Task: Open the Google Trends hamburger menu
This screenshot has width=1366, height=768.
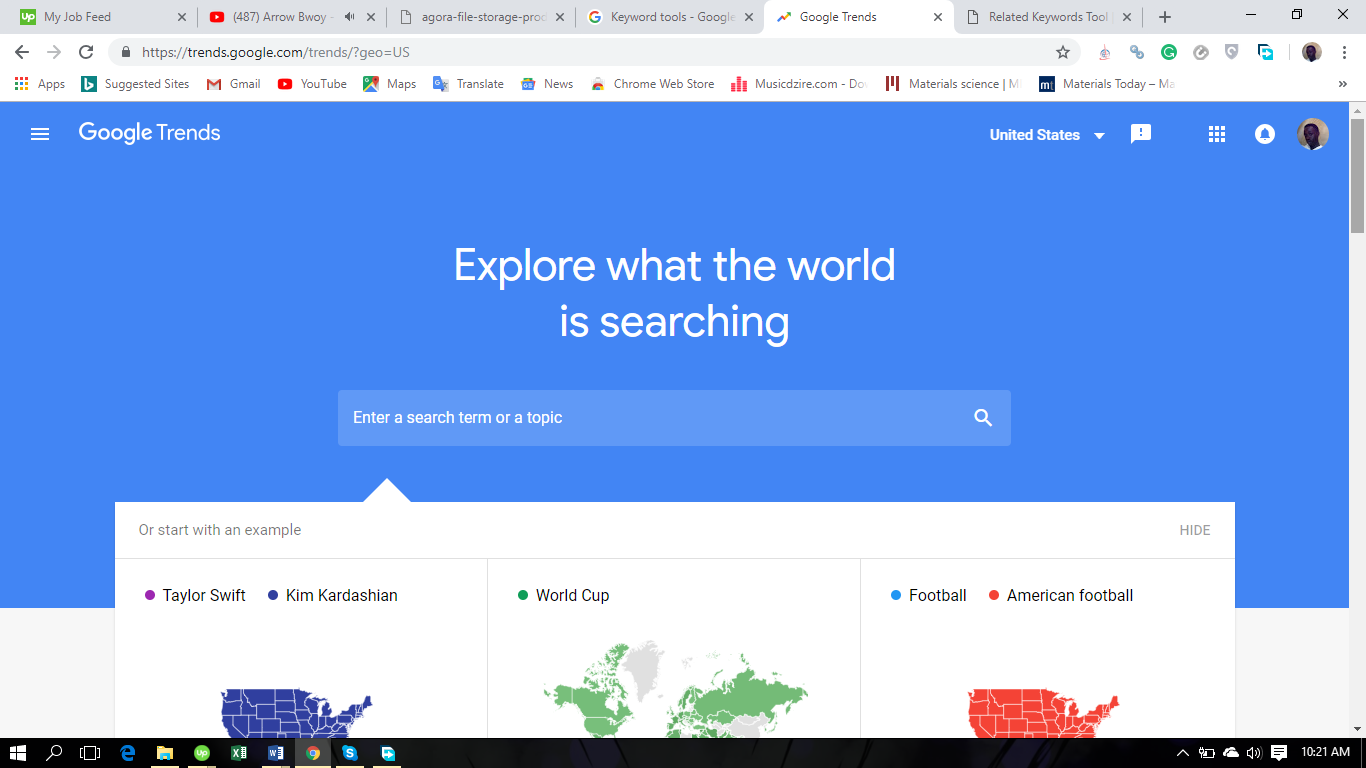Action: coord(40,134)
